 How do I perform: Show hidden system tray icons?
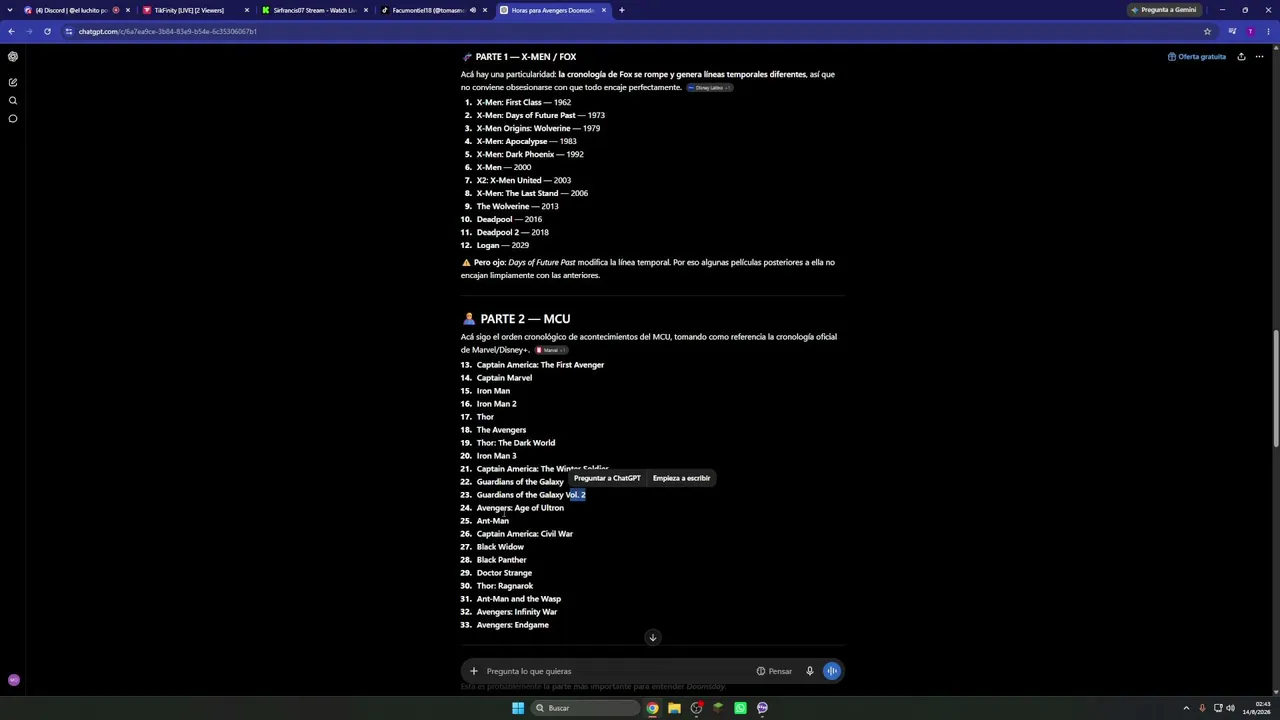pos(1186,708)
